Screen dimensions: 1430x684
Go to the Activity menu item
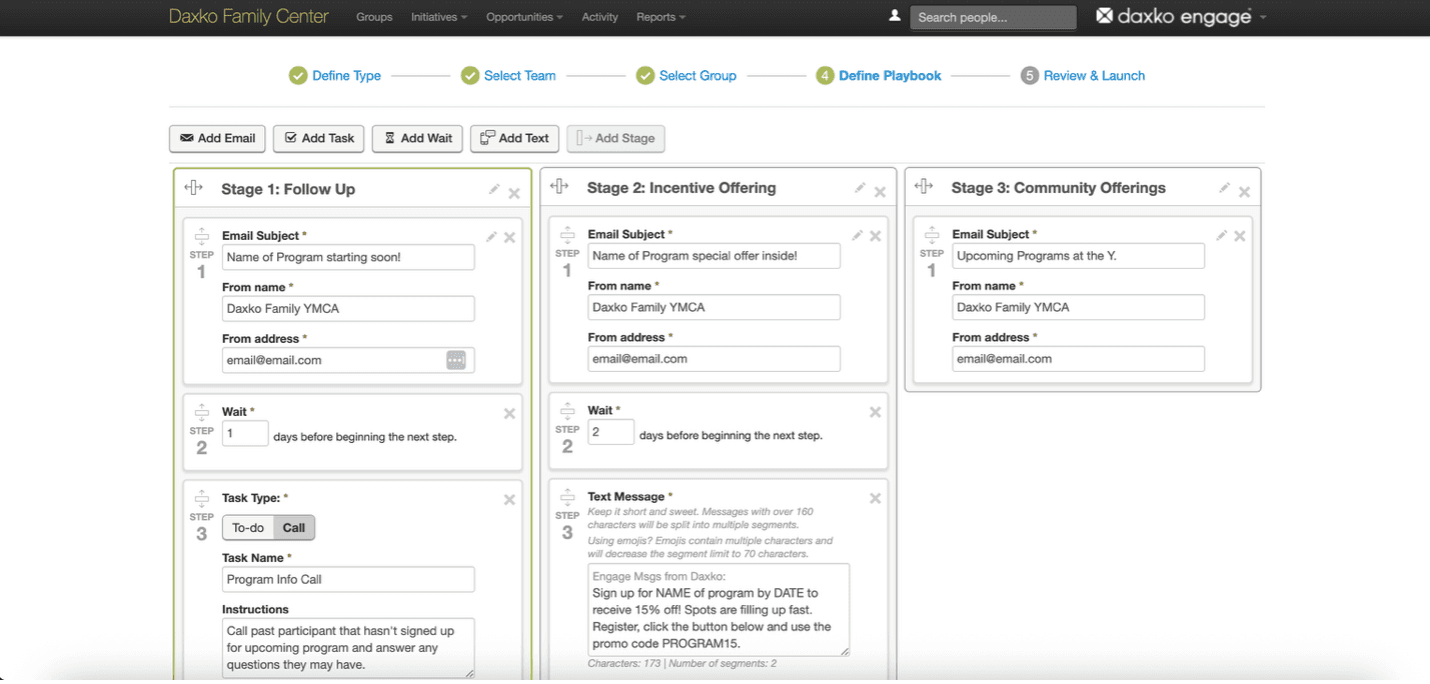tap(600, 17)
